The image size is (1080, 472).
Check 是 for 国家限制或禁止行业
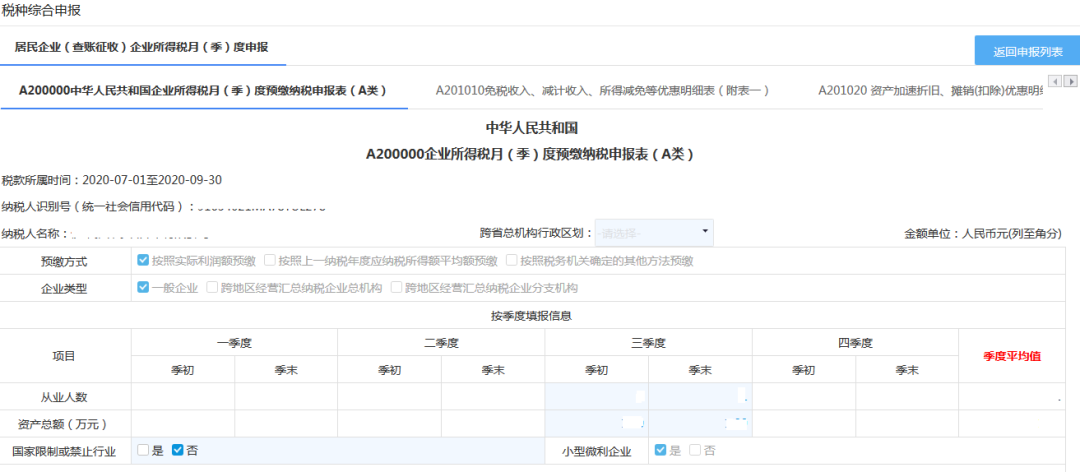tap(143, 450)
